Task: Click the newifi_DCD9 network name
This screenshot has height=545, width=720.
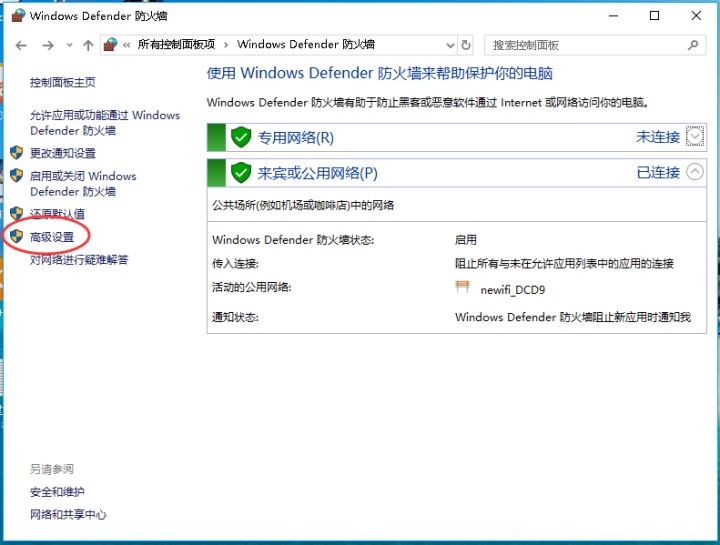Action: click(512, 290)
